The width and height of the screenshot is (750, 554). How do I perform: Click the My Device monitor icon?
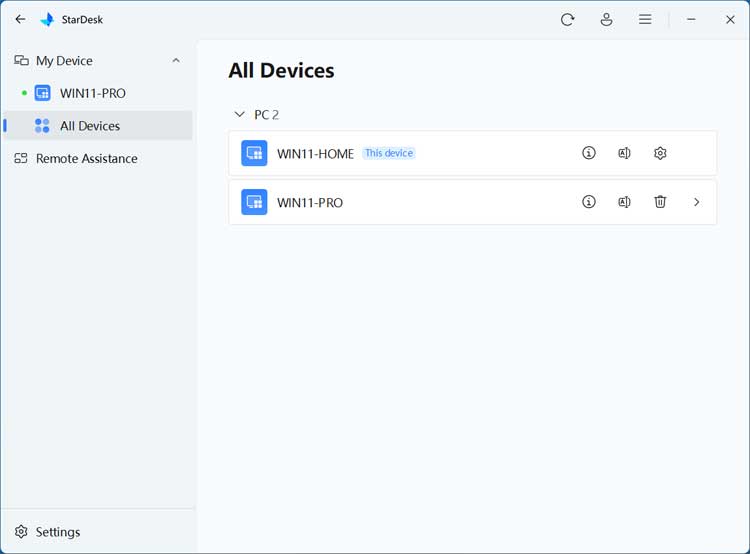(x=21, y=60)
